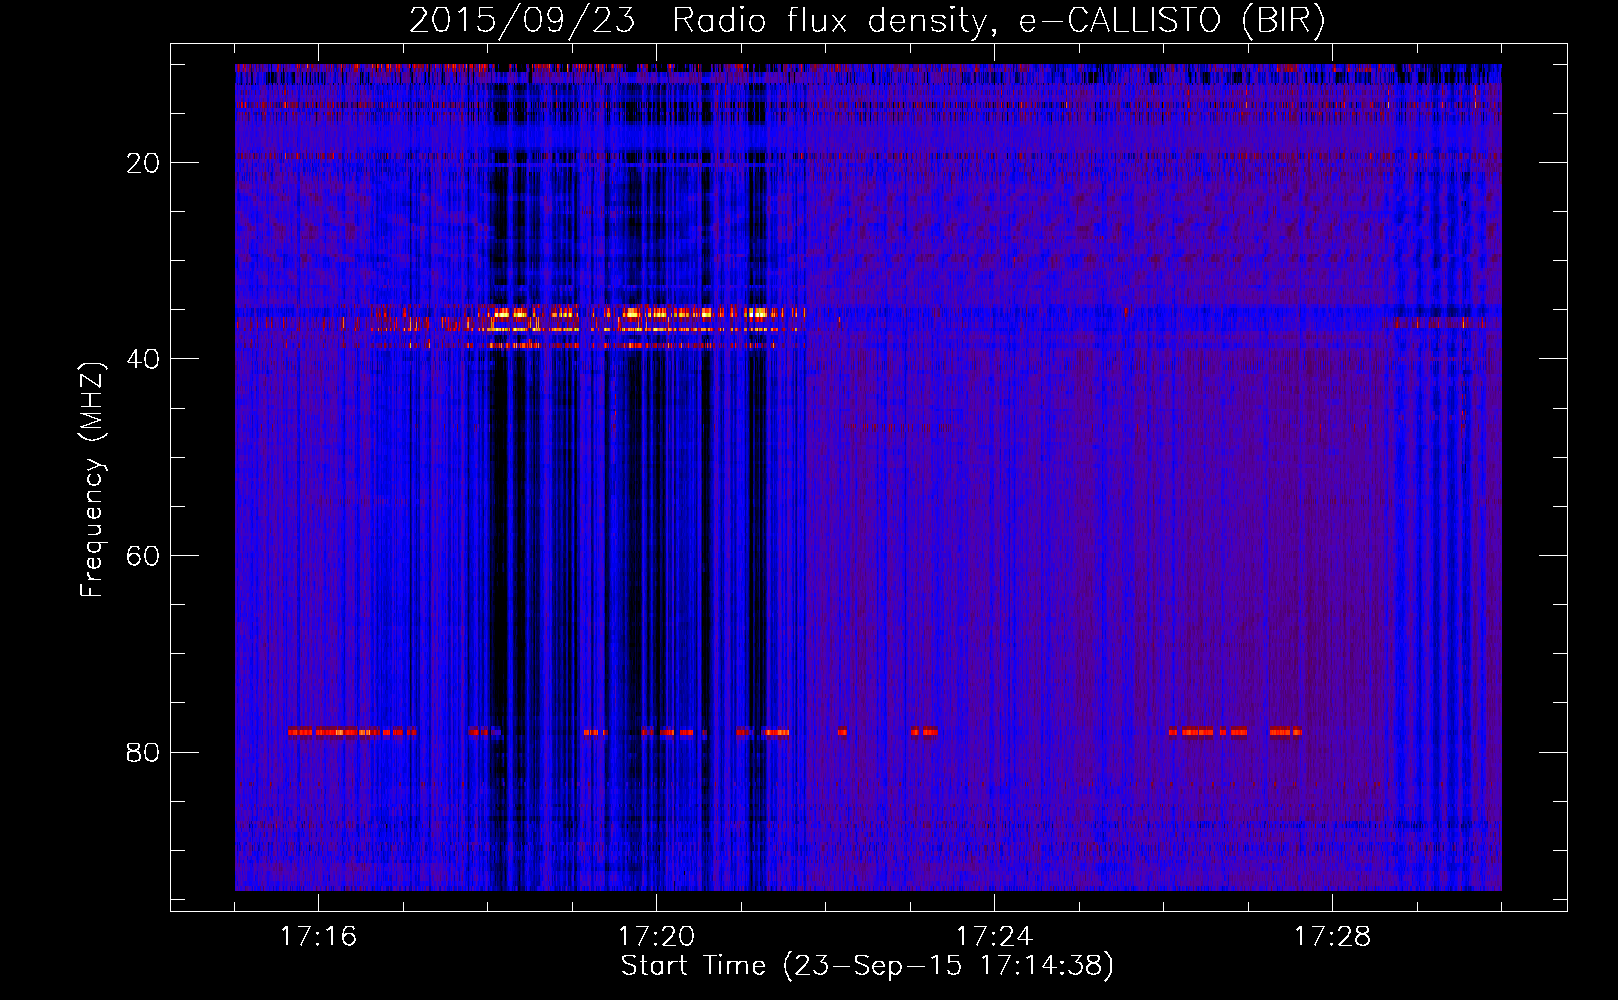Screen dimensions: 1618x1000
Task: Click the 17:20 time tick label
Action: [x=656, y=937]
